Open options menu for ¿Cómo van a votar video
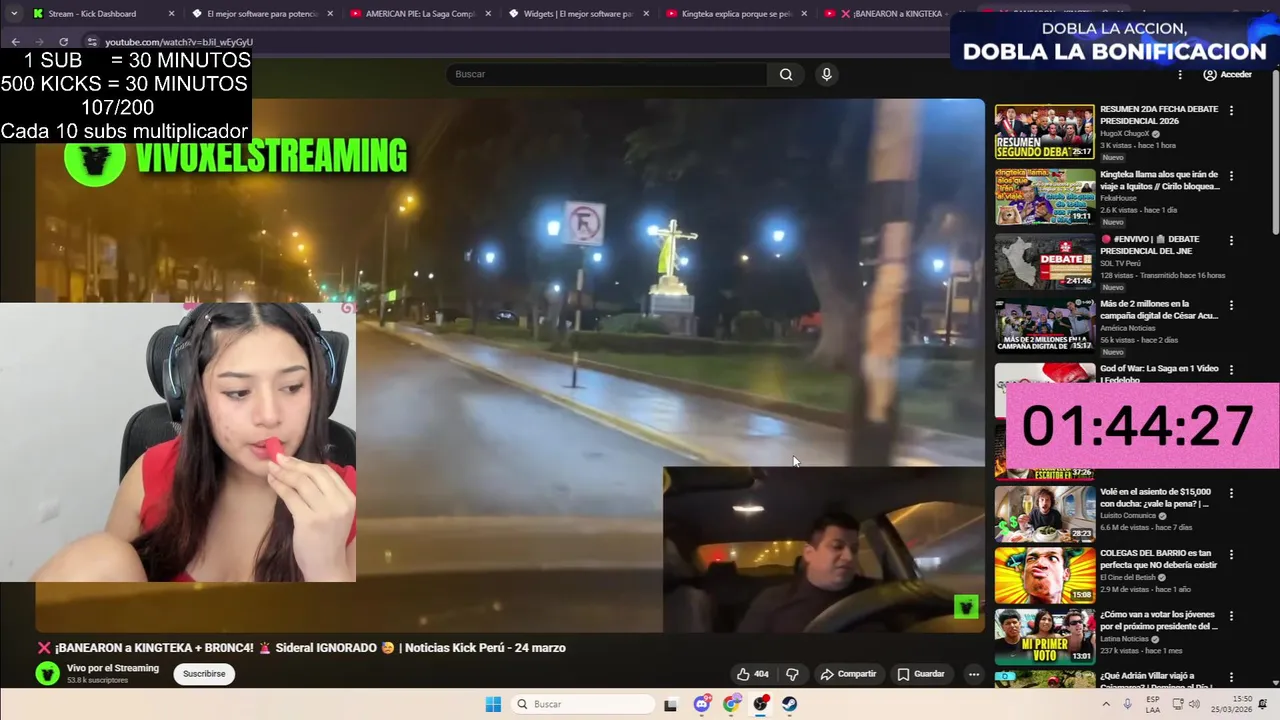The width and height of the screenshot is (1280, 720). coord(1231,615)
